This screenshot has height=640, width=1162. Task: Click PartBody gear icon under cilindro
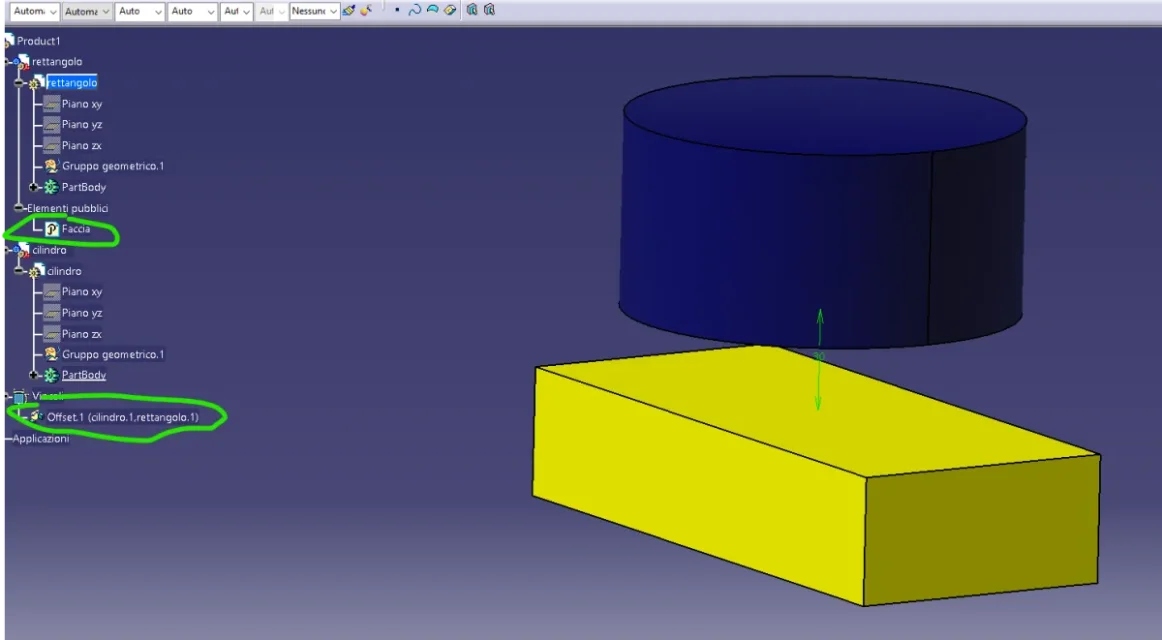coord(50,376)
